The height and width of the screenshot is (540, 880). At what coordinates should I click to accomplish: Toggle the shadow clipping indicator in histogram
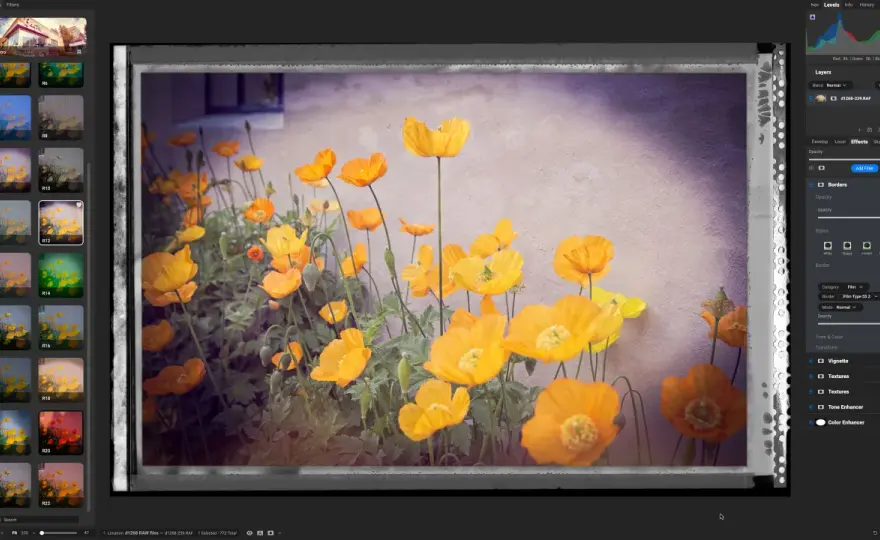[812, 17]
